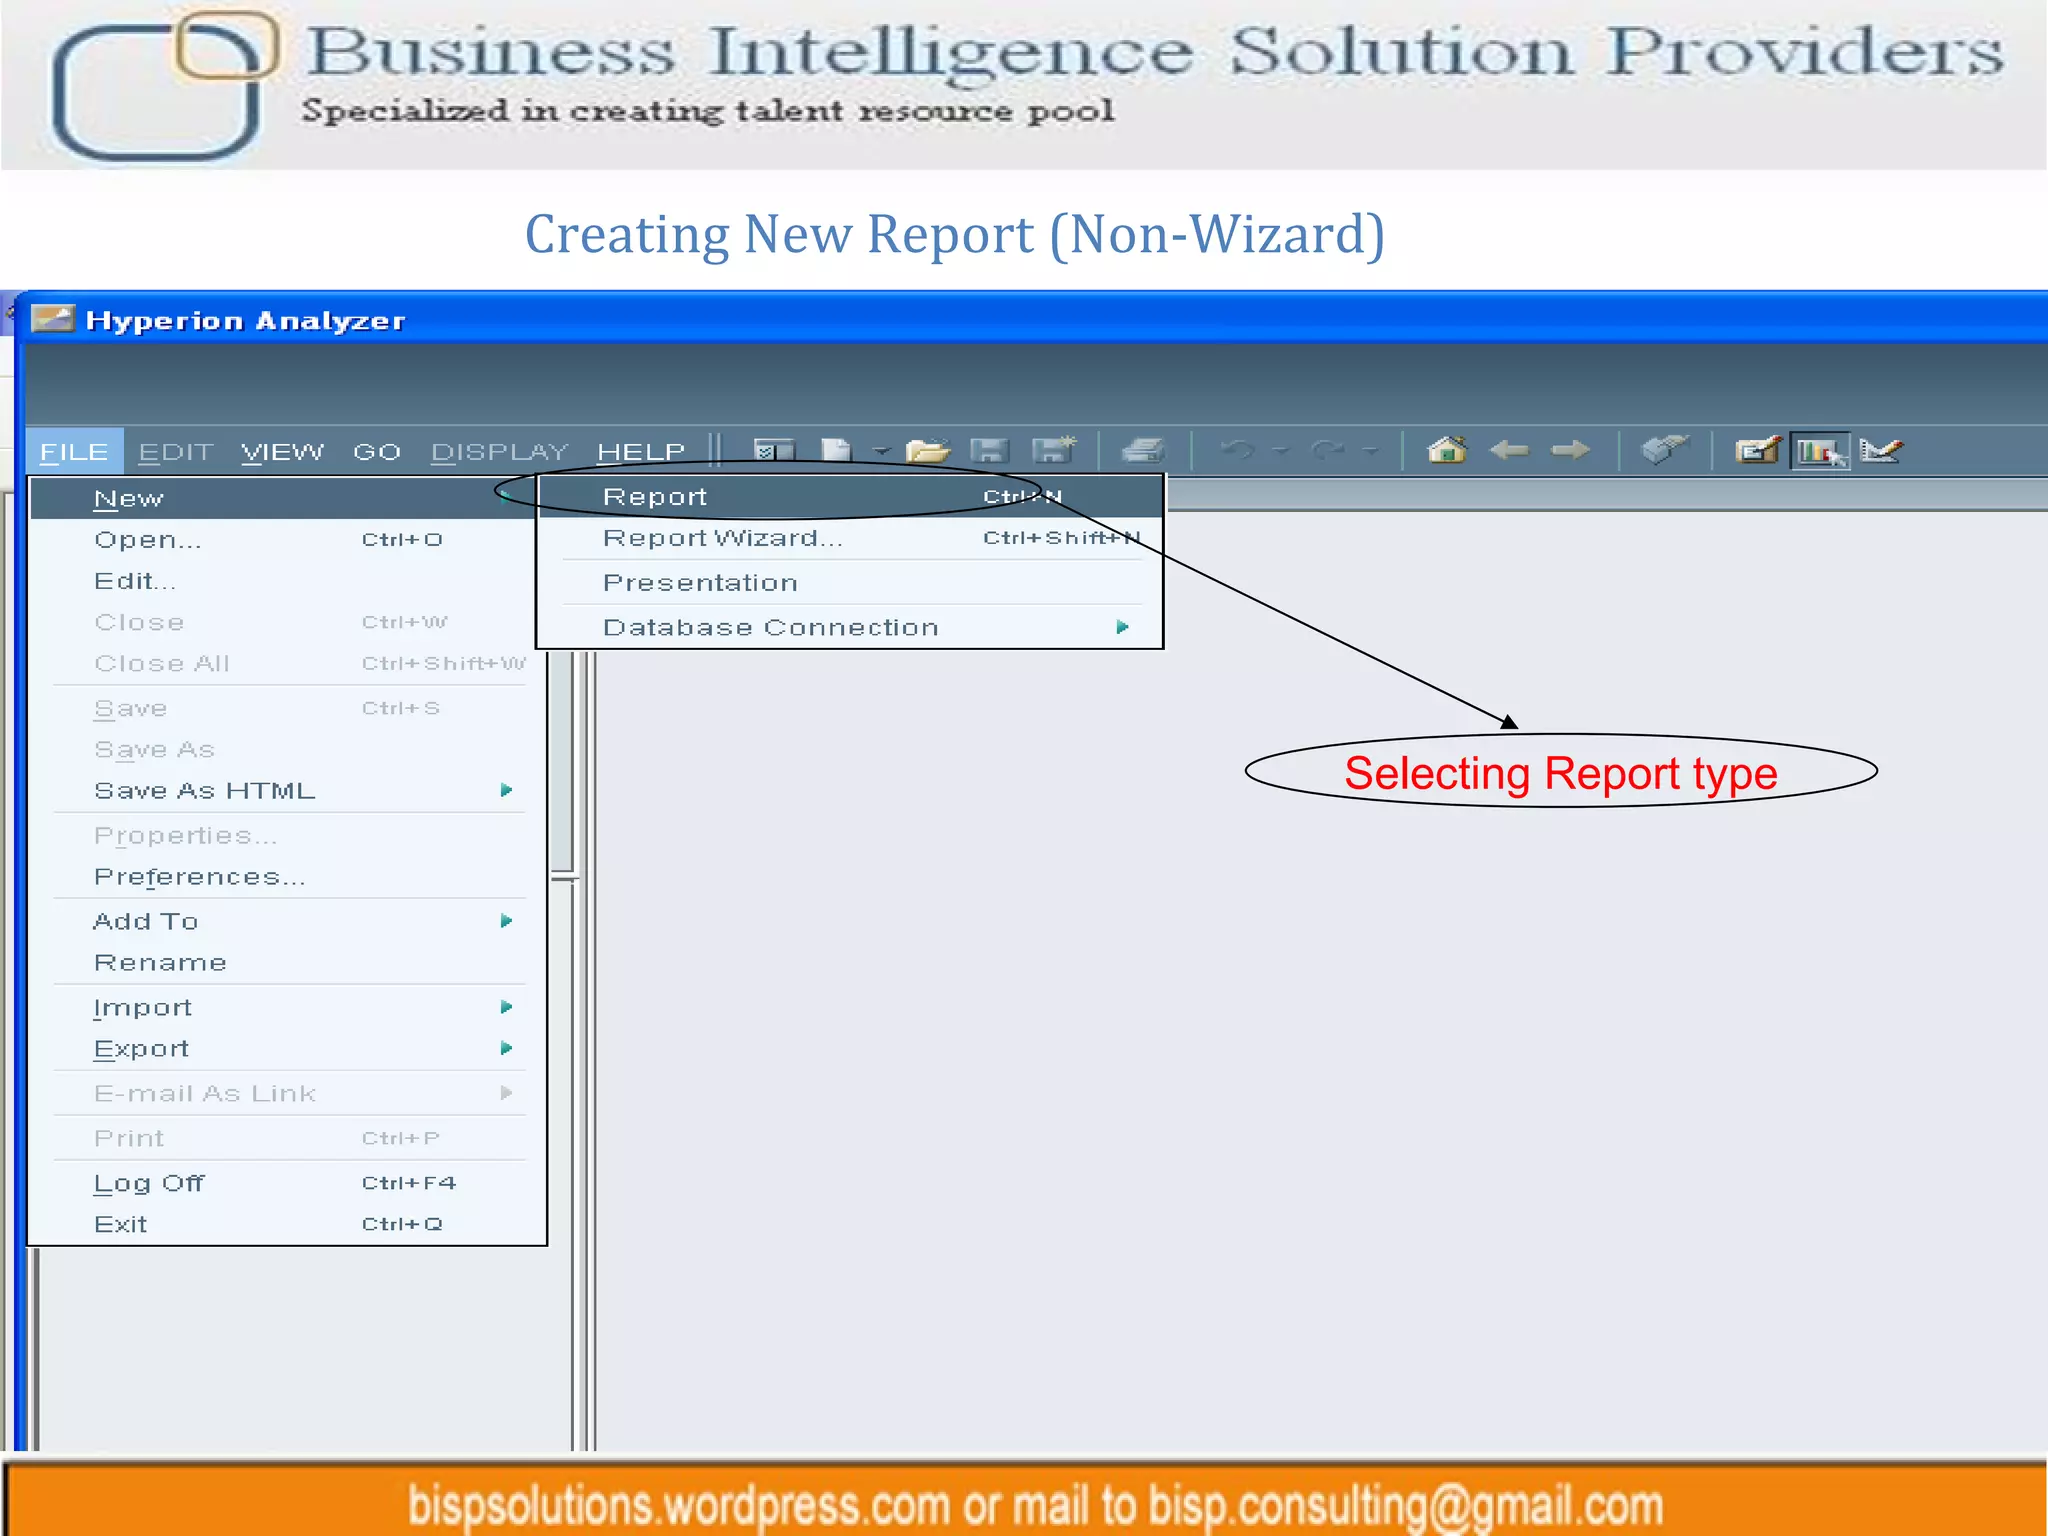The height and width of the screenshot is (1536, 2048).
Task: Click the Open folder toolbar icon
Action: [x=927, y=451]
